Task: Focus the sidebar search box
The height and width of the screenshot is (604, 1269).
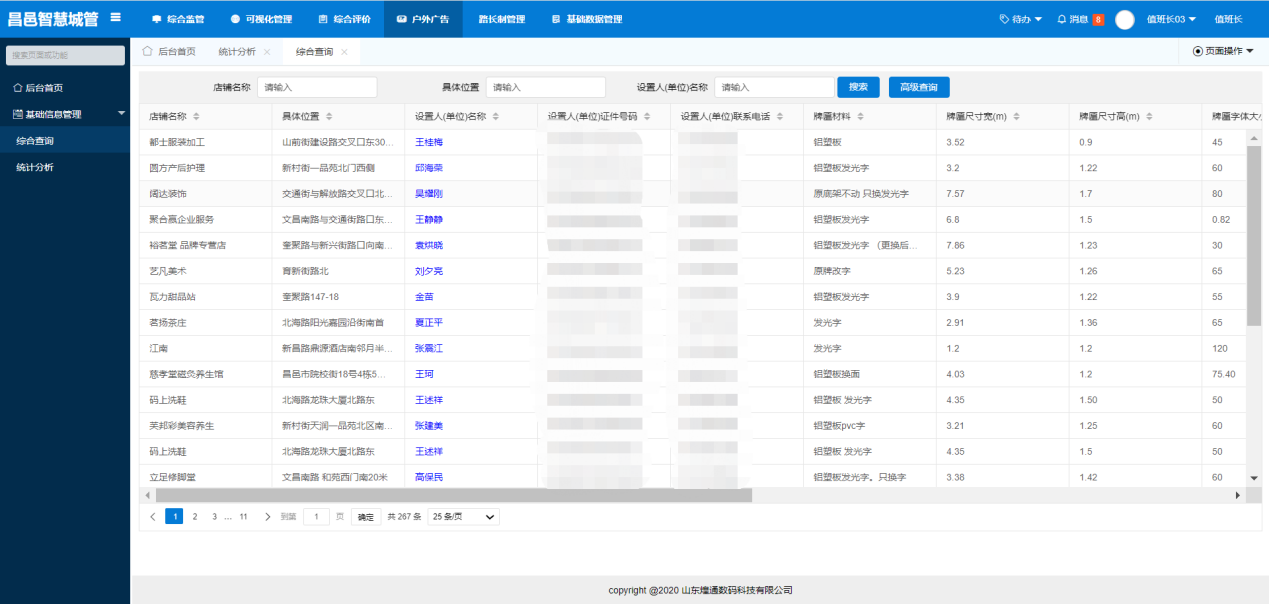Action: (x=65, y=56)
